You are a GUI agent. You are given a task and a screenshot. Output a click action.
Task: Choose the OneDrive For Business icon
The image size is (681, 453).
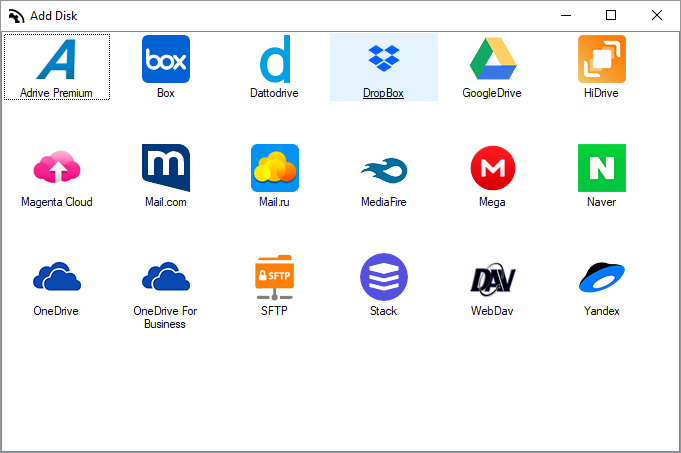pos(166,276)
